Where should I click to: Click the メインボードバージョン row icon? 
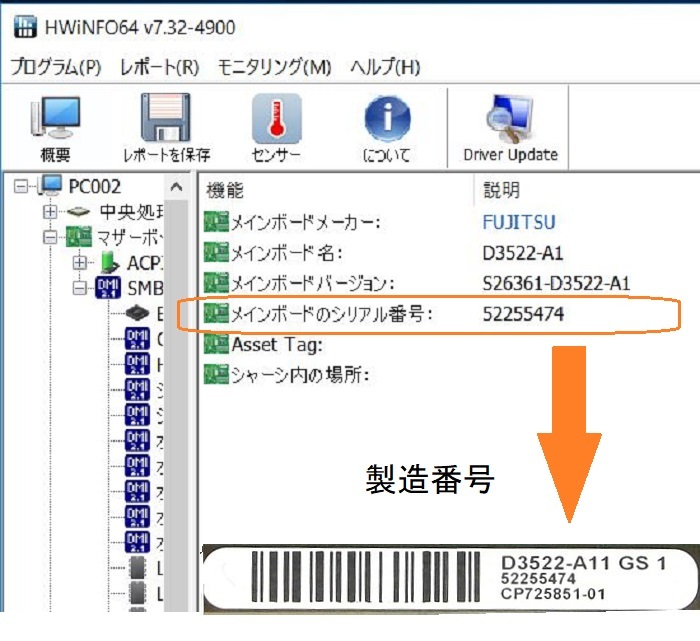[216, 283]
